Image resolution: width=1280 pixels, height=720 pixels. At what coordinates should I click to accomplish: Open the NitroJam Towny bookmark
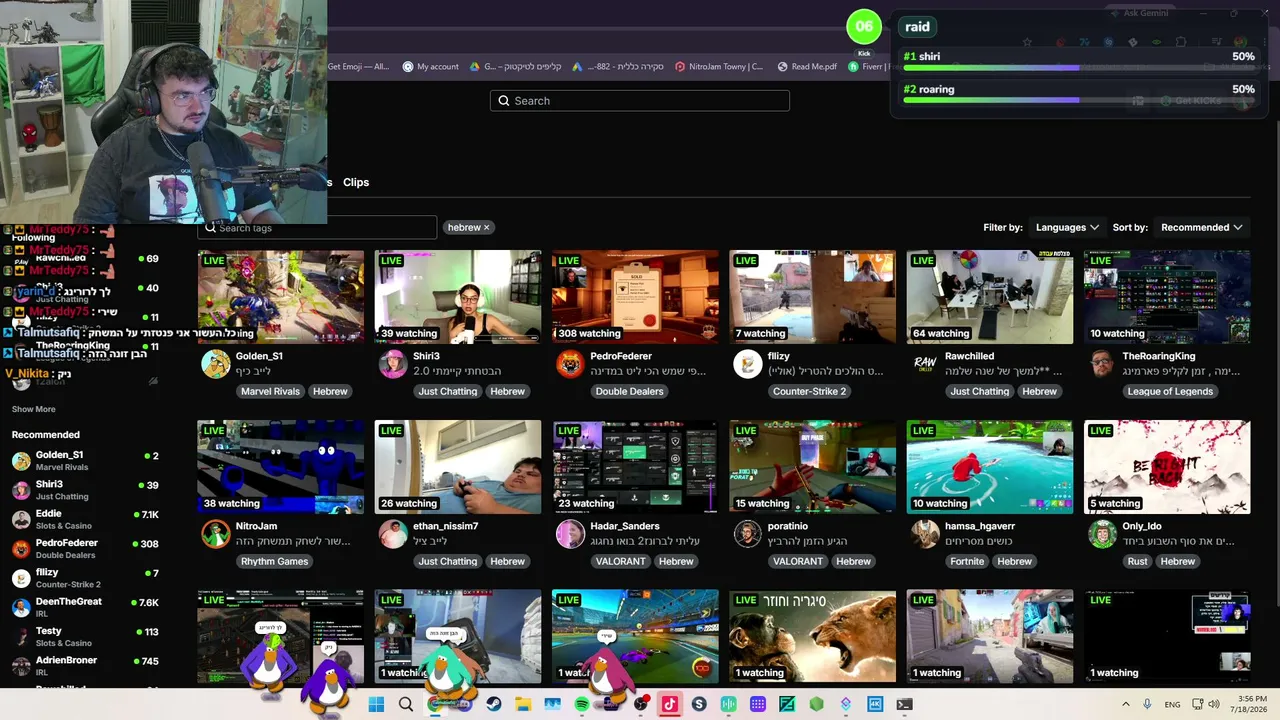(719, 67)
